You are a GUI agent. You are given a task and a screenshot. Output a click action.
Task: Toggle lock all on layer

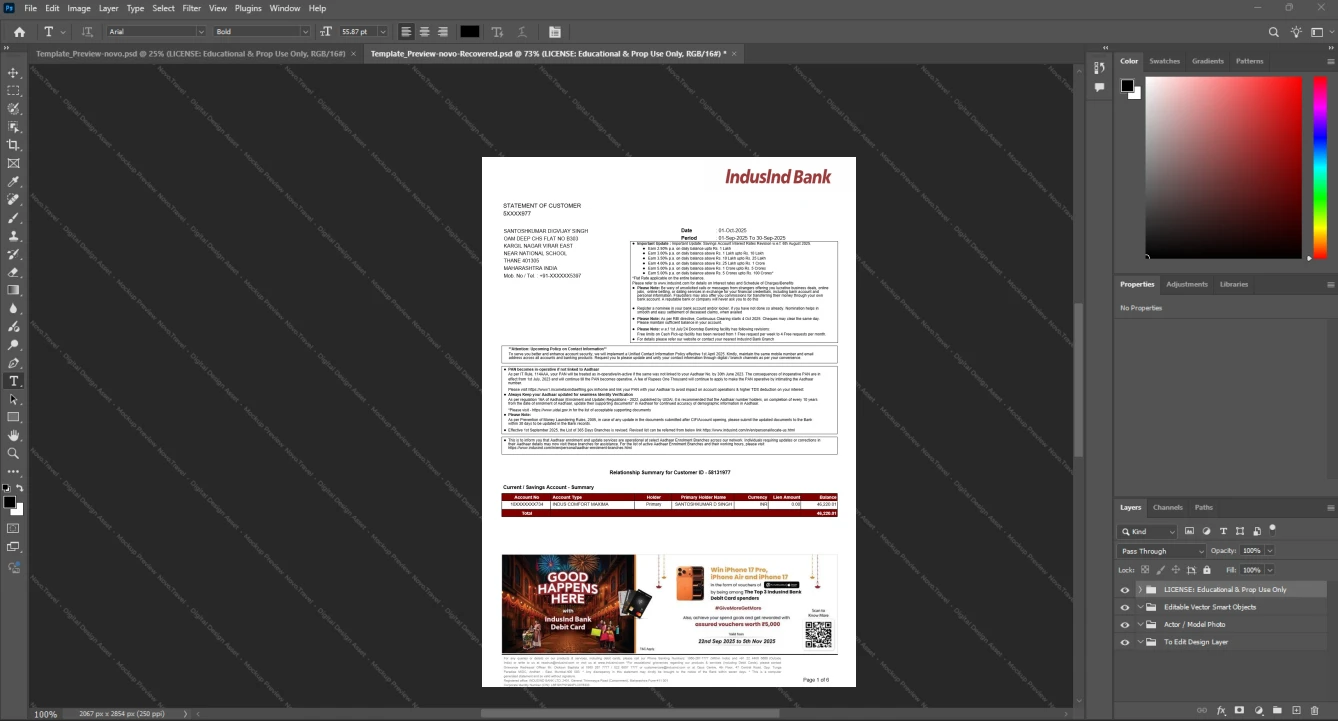pyautogui.click(x=1206, y=570)
